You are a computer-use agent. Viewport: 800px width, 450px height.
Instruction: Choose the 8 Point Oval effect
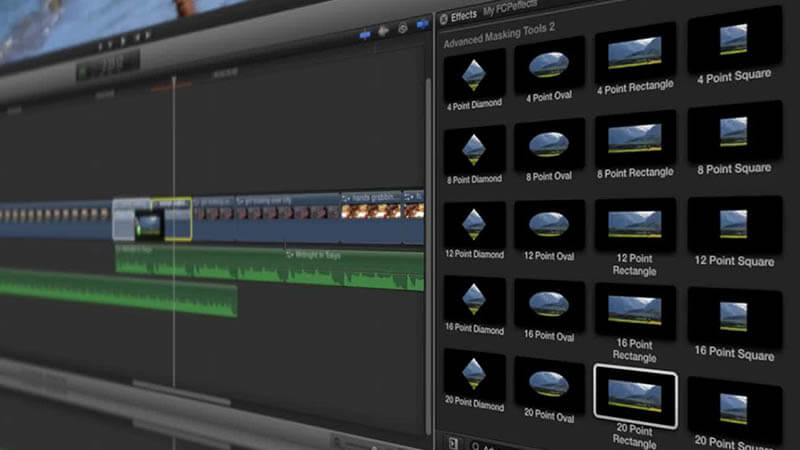point(549,151)
